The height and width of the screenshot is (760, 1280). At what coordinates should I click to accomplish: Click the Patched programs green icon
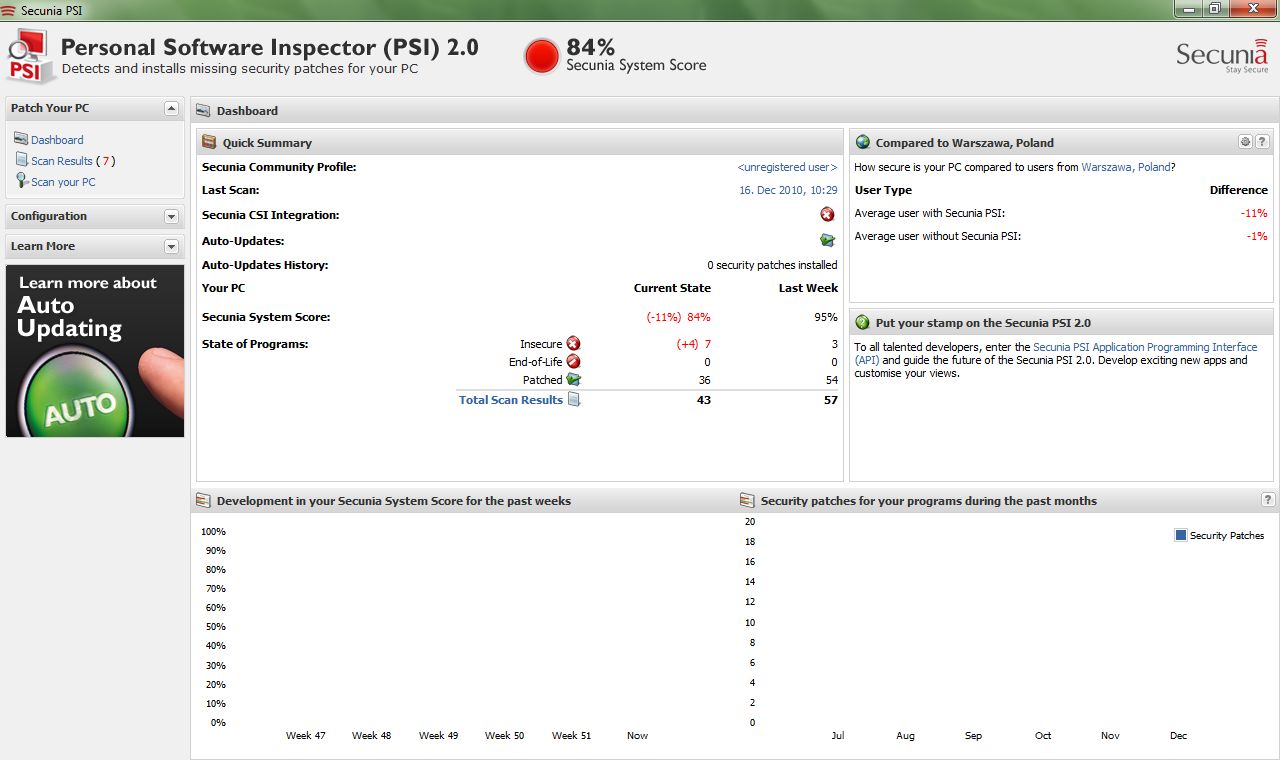[x=573, y=379]
